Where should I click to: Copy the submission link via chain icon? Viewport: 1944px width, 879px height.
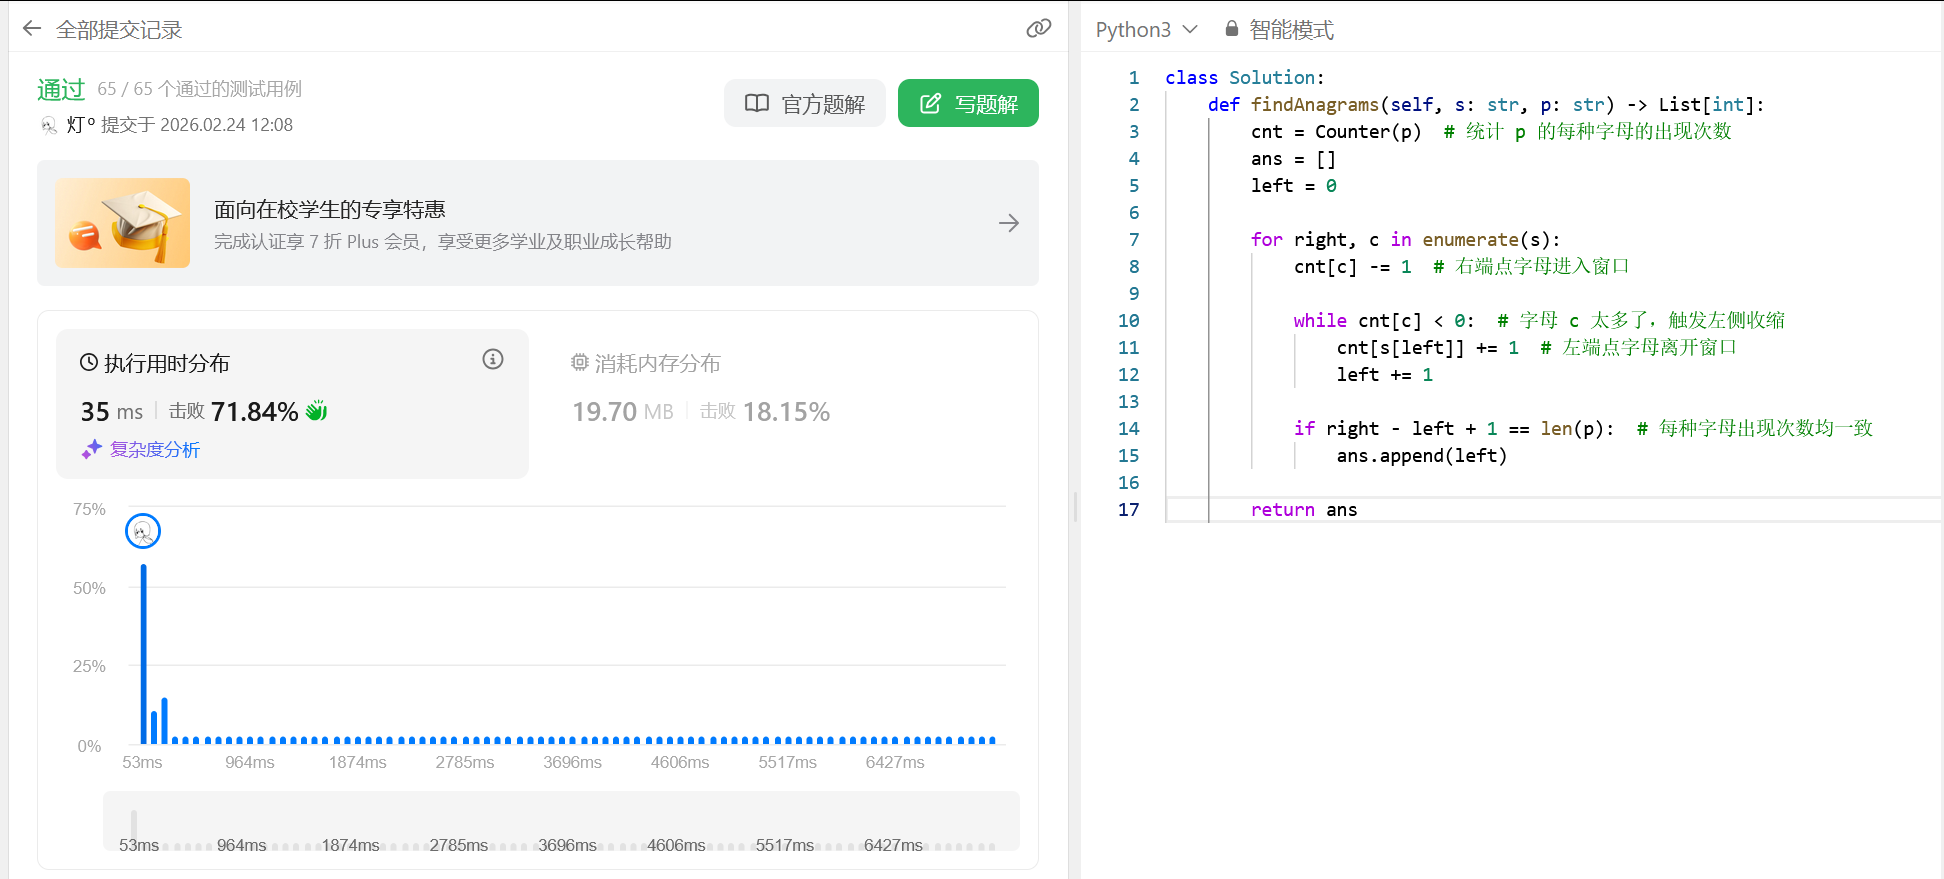coord(1038,29)
